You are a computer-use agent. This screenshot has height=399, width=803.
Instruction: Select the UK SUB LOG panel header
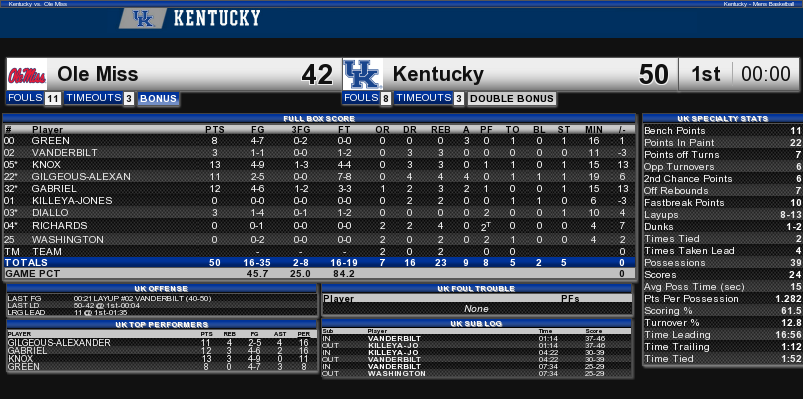tap(476, 324)
